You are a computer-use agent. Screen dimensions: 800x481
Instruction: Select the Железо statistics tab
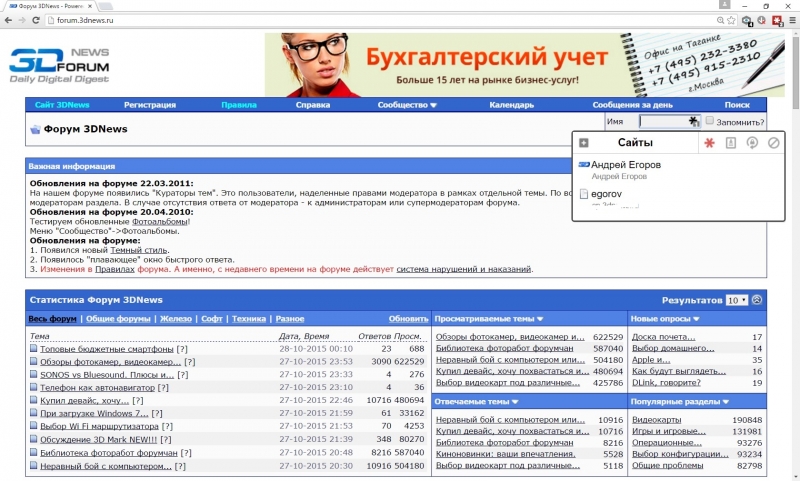(176, 319)
